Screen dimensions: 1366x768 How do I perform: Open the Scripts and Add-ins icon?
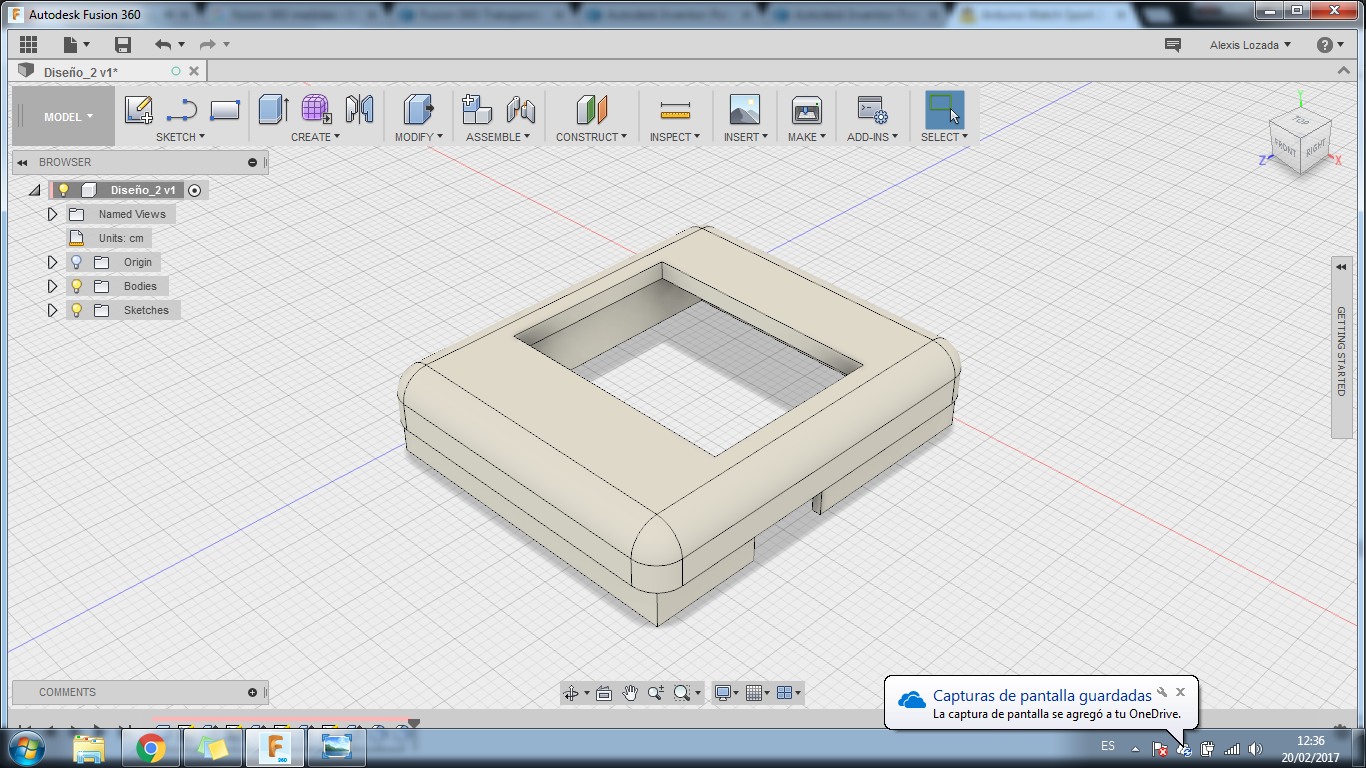click(872, 109)
